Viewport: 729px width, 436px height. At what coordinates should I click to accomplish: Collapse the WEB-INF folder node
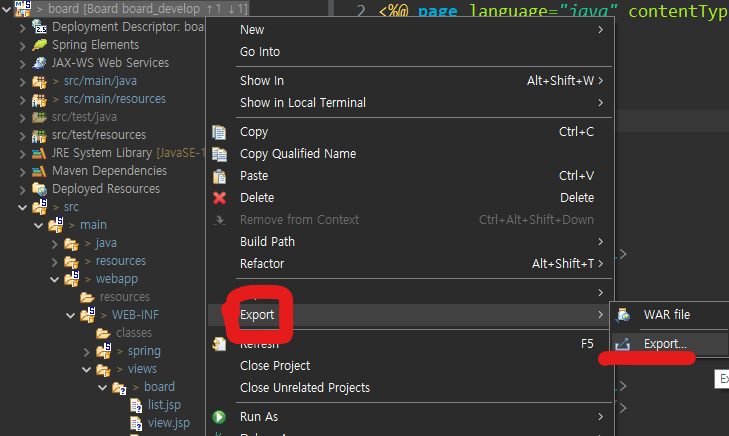(x=71, y=316)
